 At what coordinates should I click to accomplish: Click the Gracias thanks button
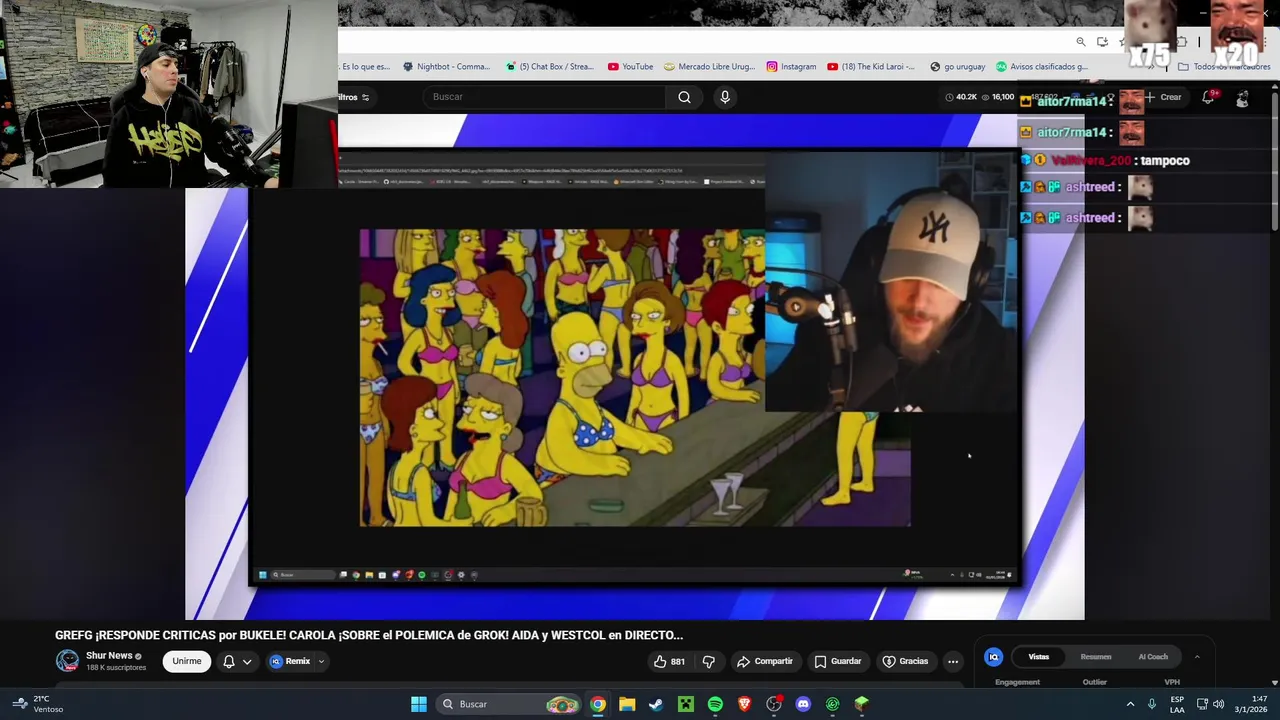click(905, 661)
